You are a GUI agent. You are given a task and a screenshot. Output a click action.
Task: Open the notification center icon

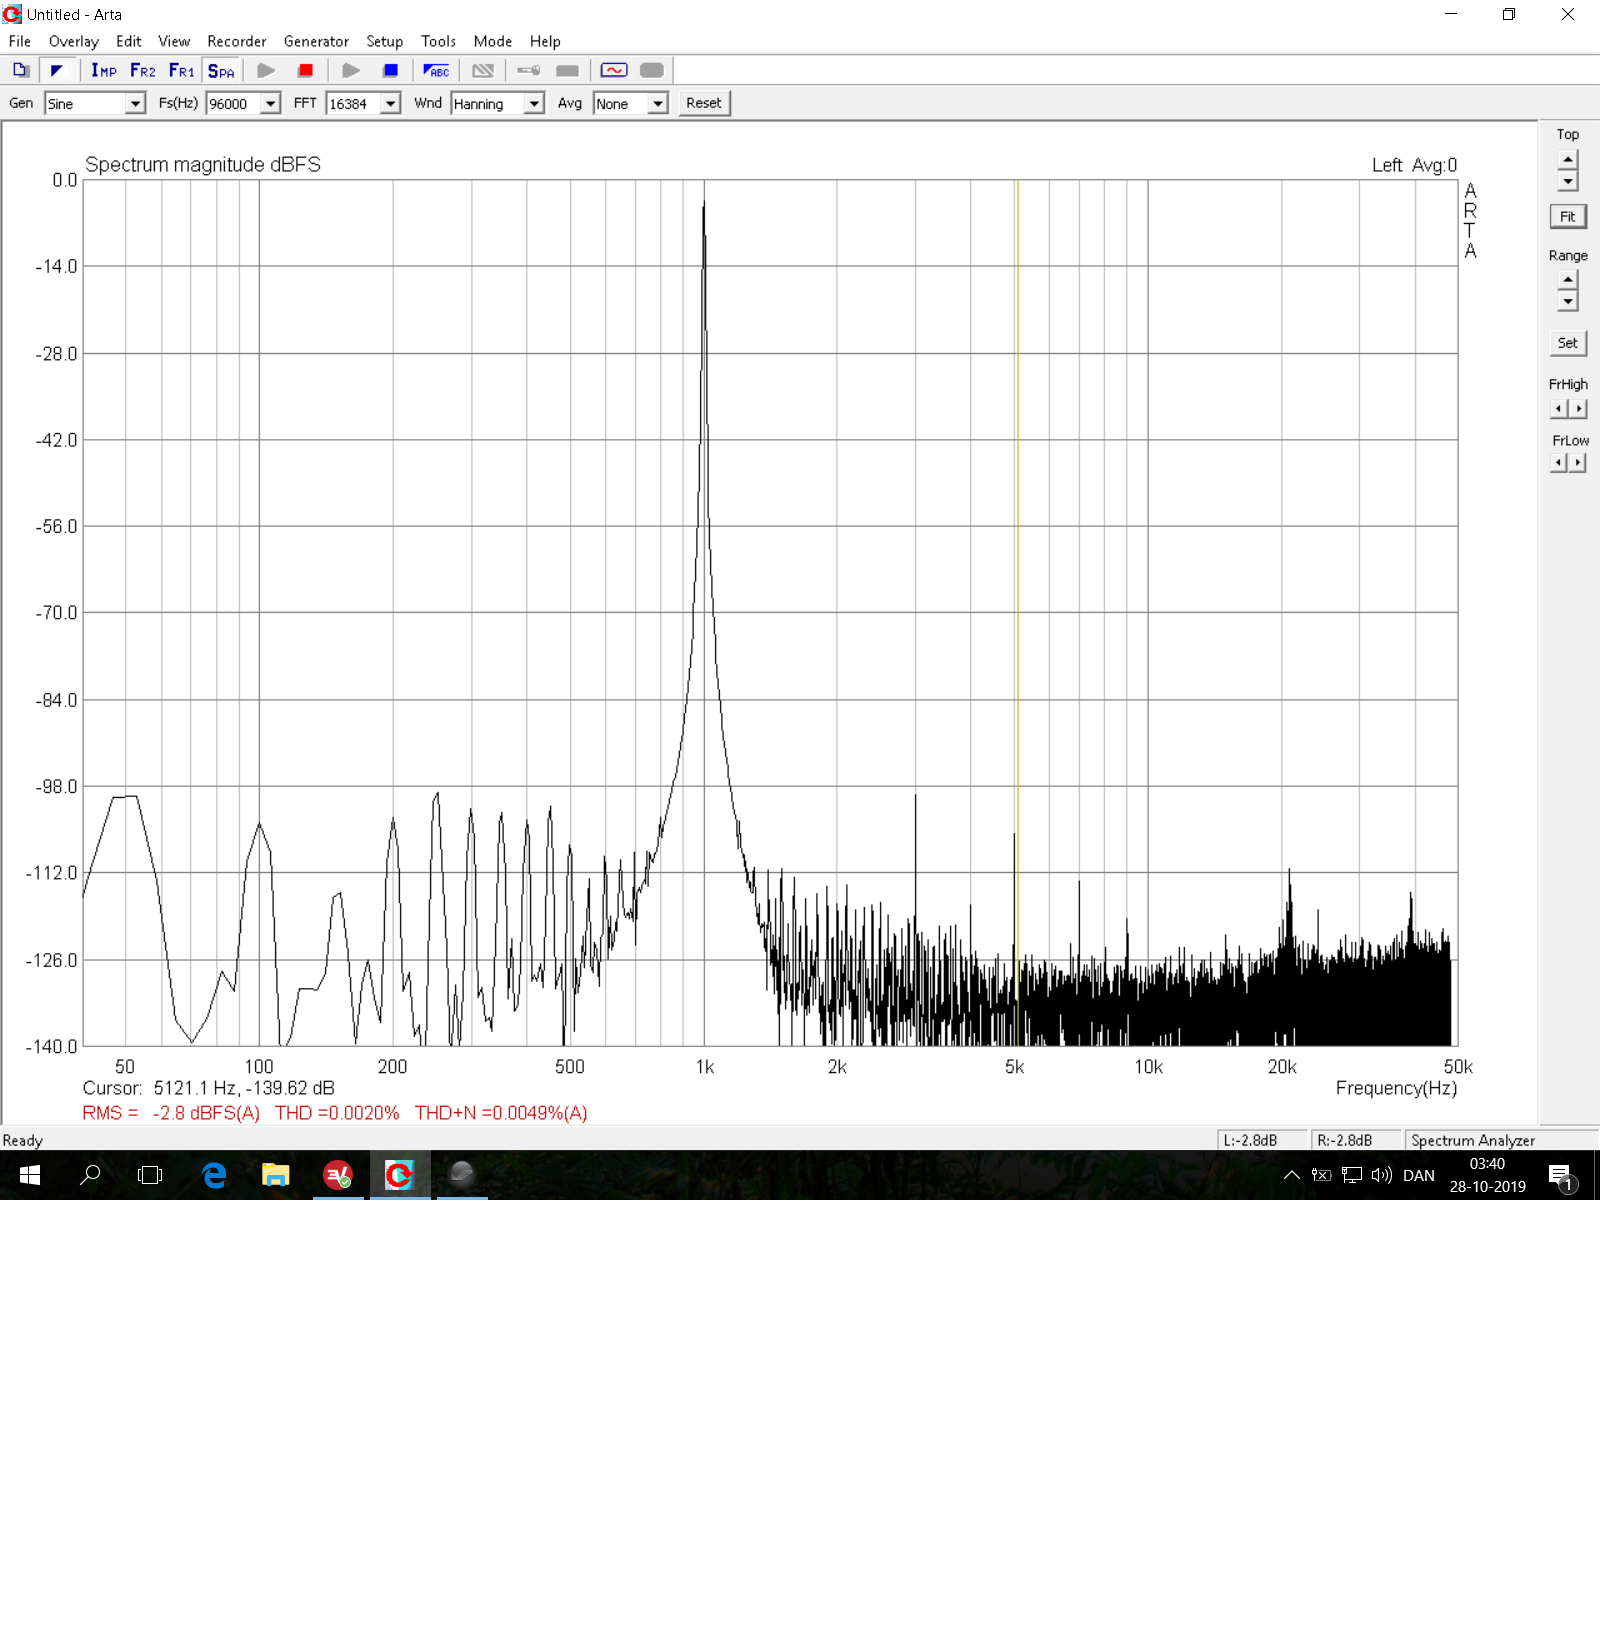coord(1562,1176)
